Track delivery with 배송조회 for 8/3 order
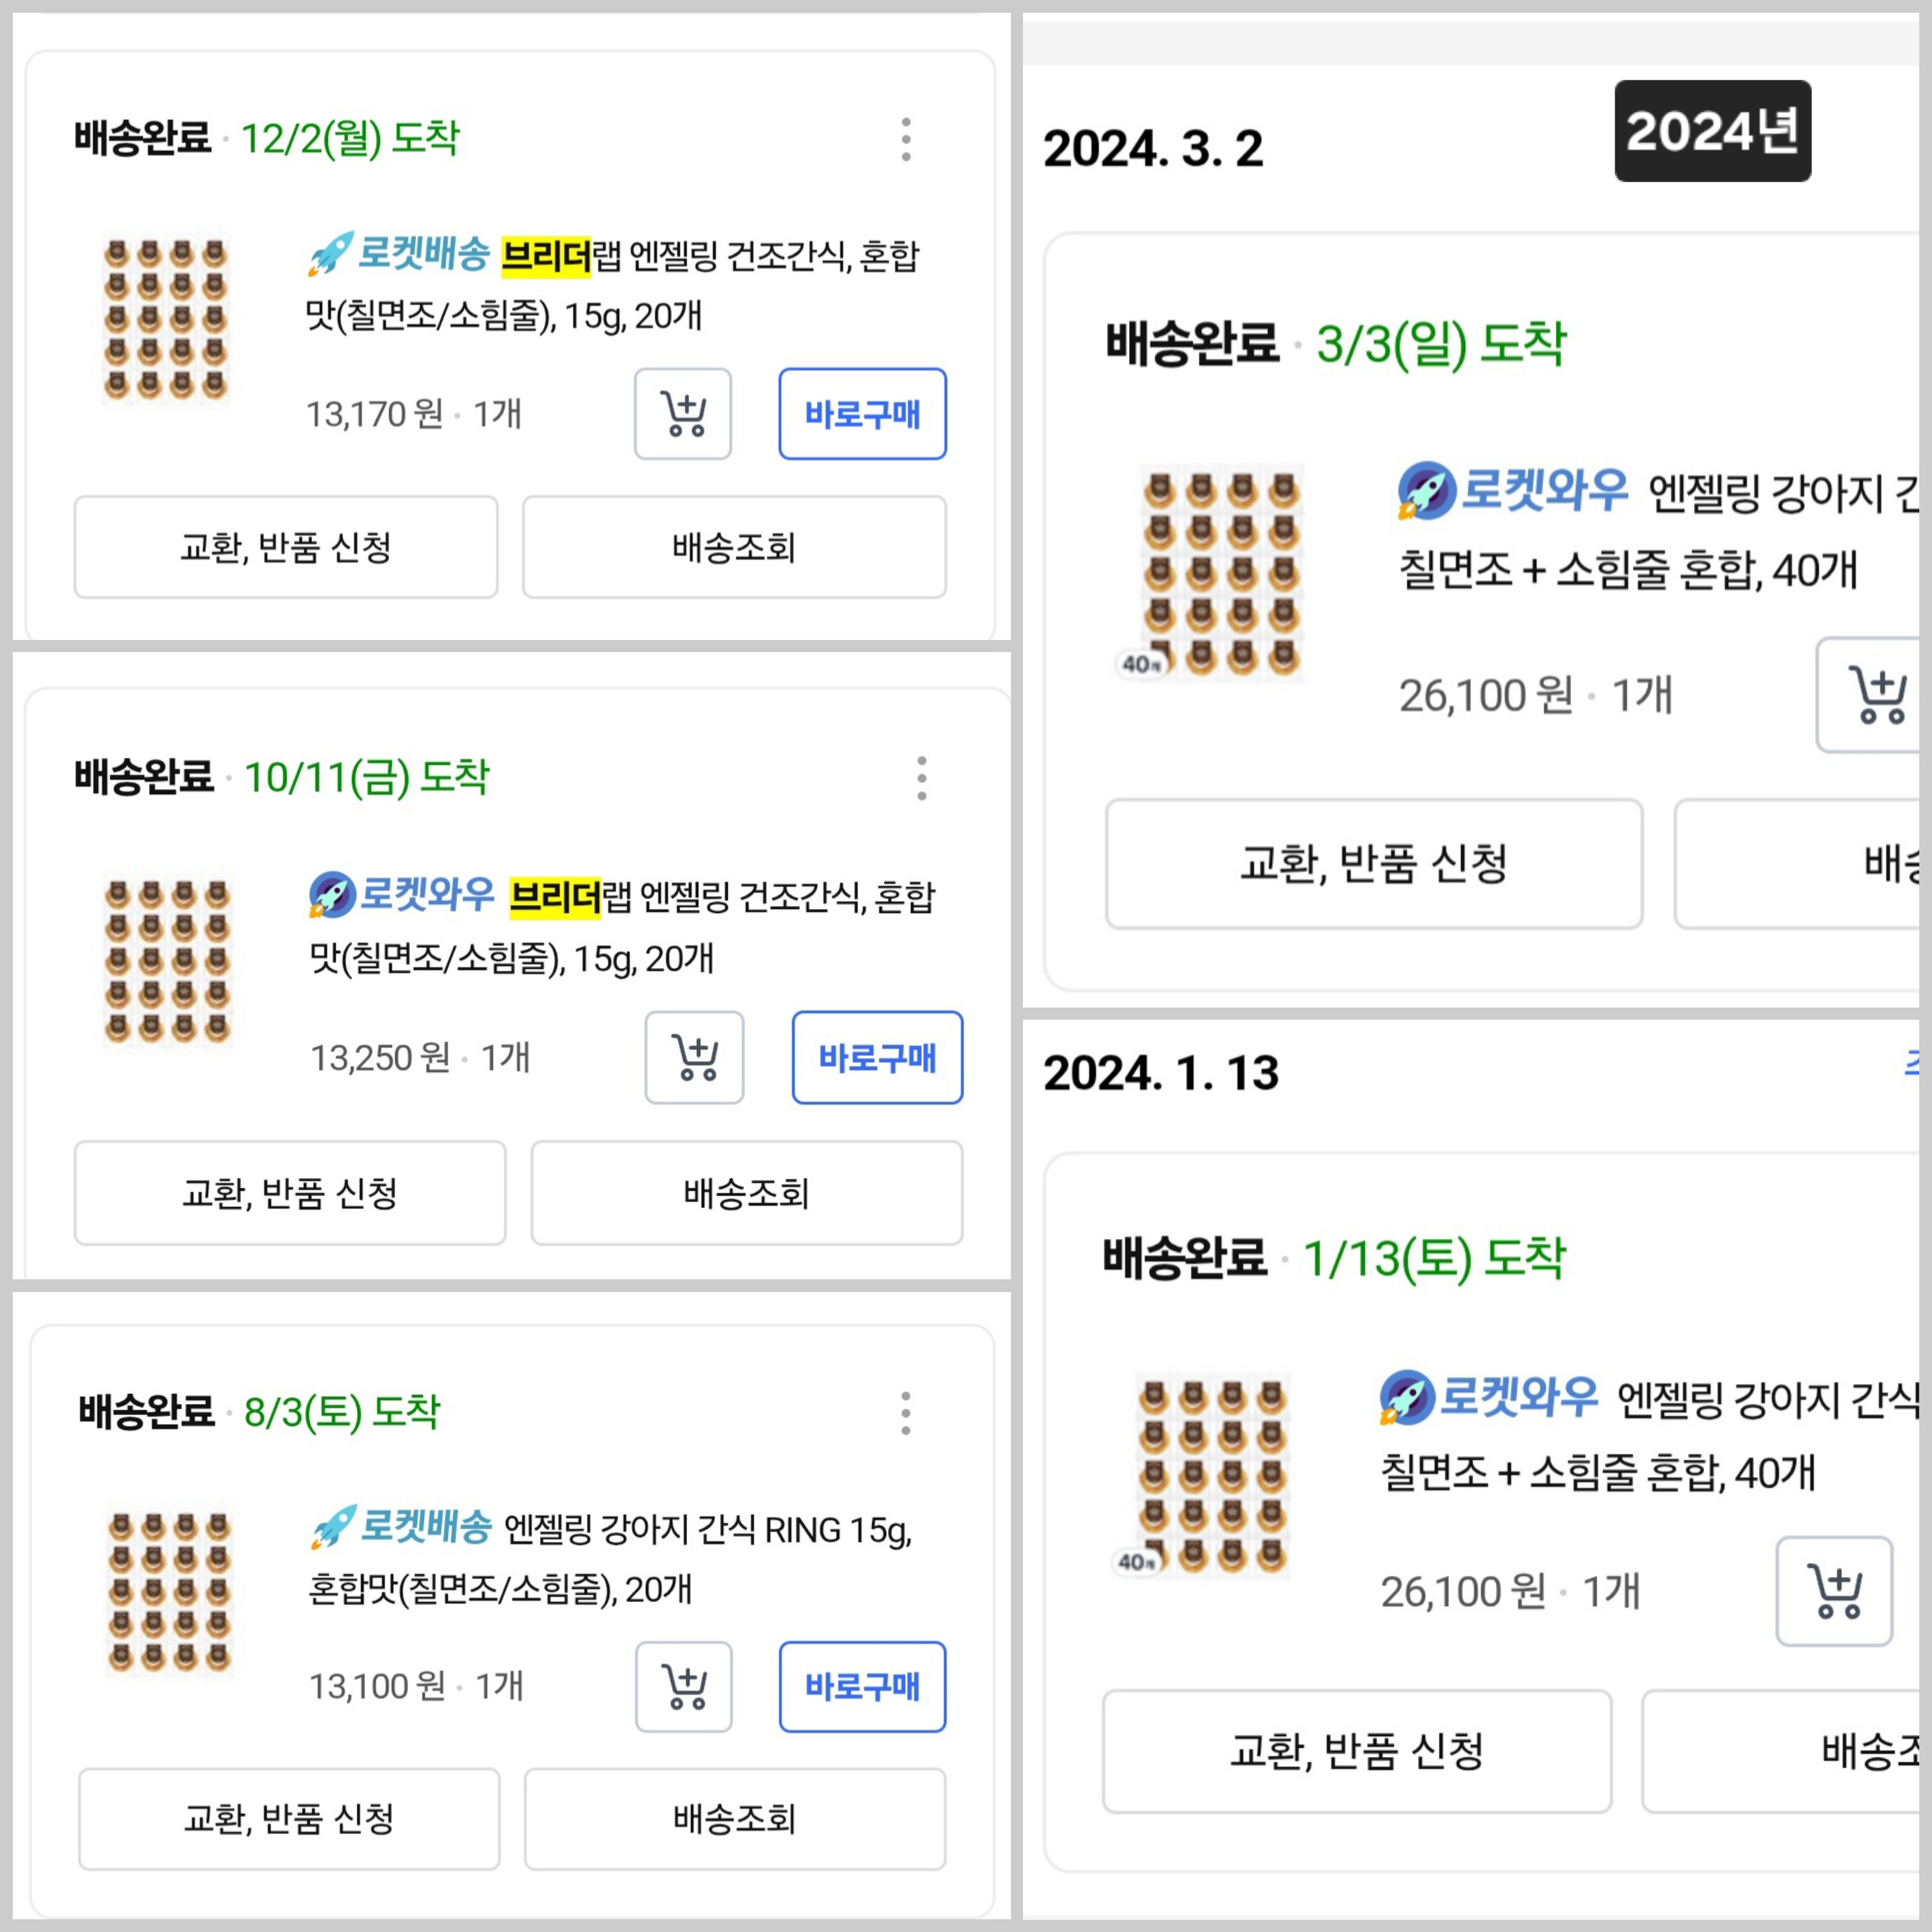 734,1818
